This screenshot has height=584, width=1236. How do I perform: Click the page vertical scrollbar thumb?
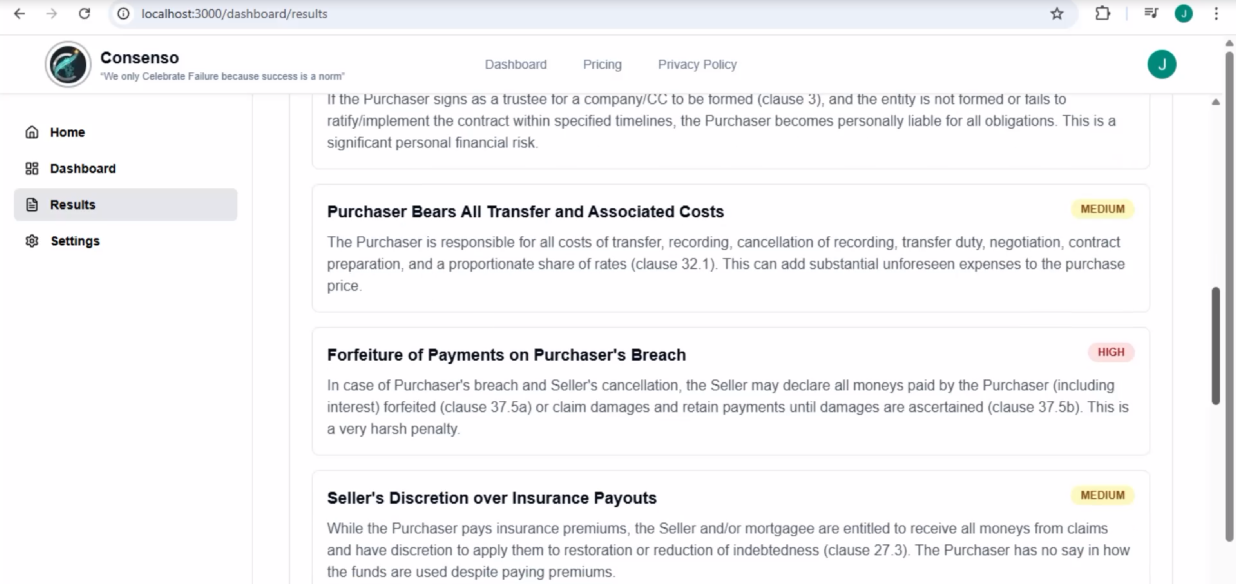pos(1216,345)
